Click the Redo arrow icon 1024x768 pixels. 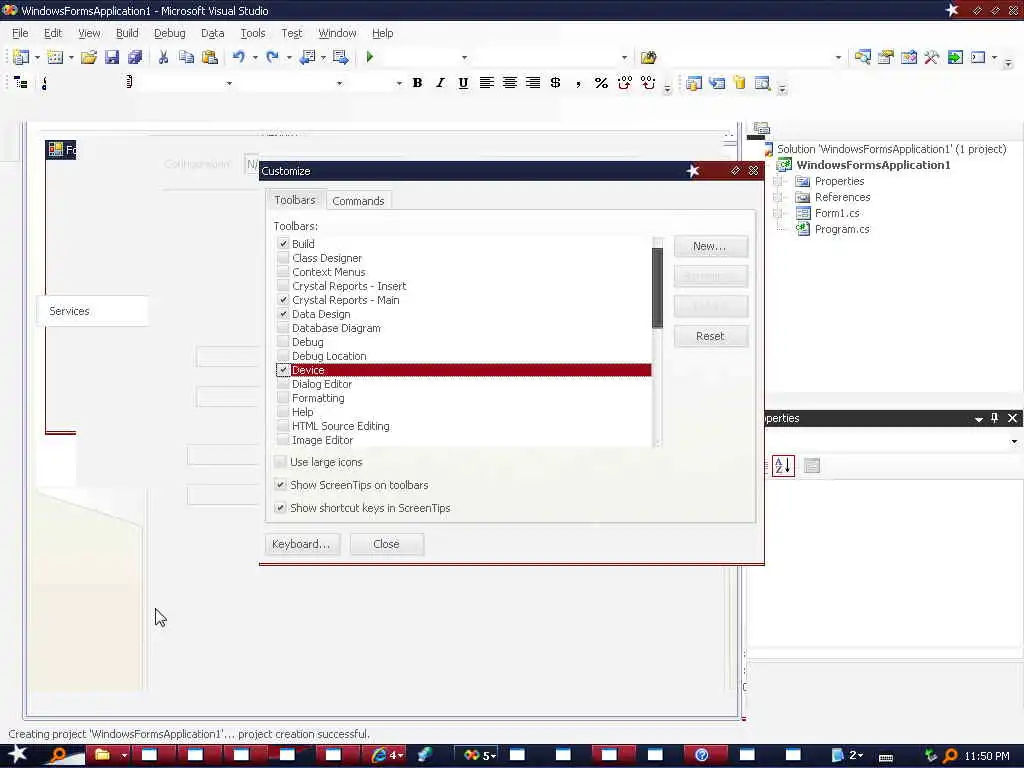273,57
